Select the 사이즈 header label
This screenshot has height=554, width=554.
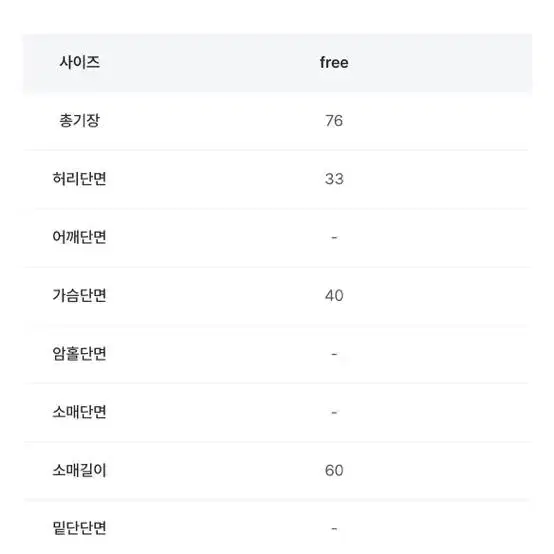(79, 62)
